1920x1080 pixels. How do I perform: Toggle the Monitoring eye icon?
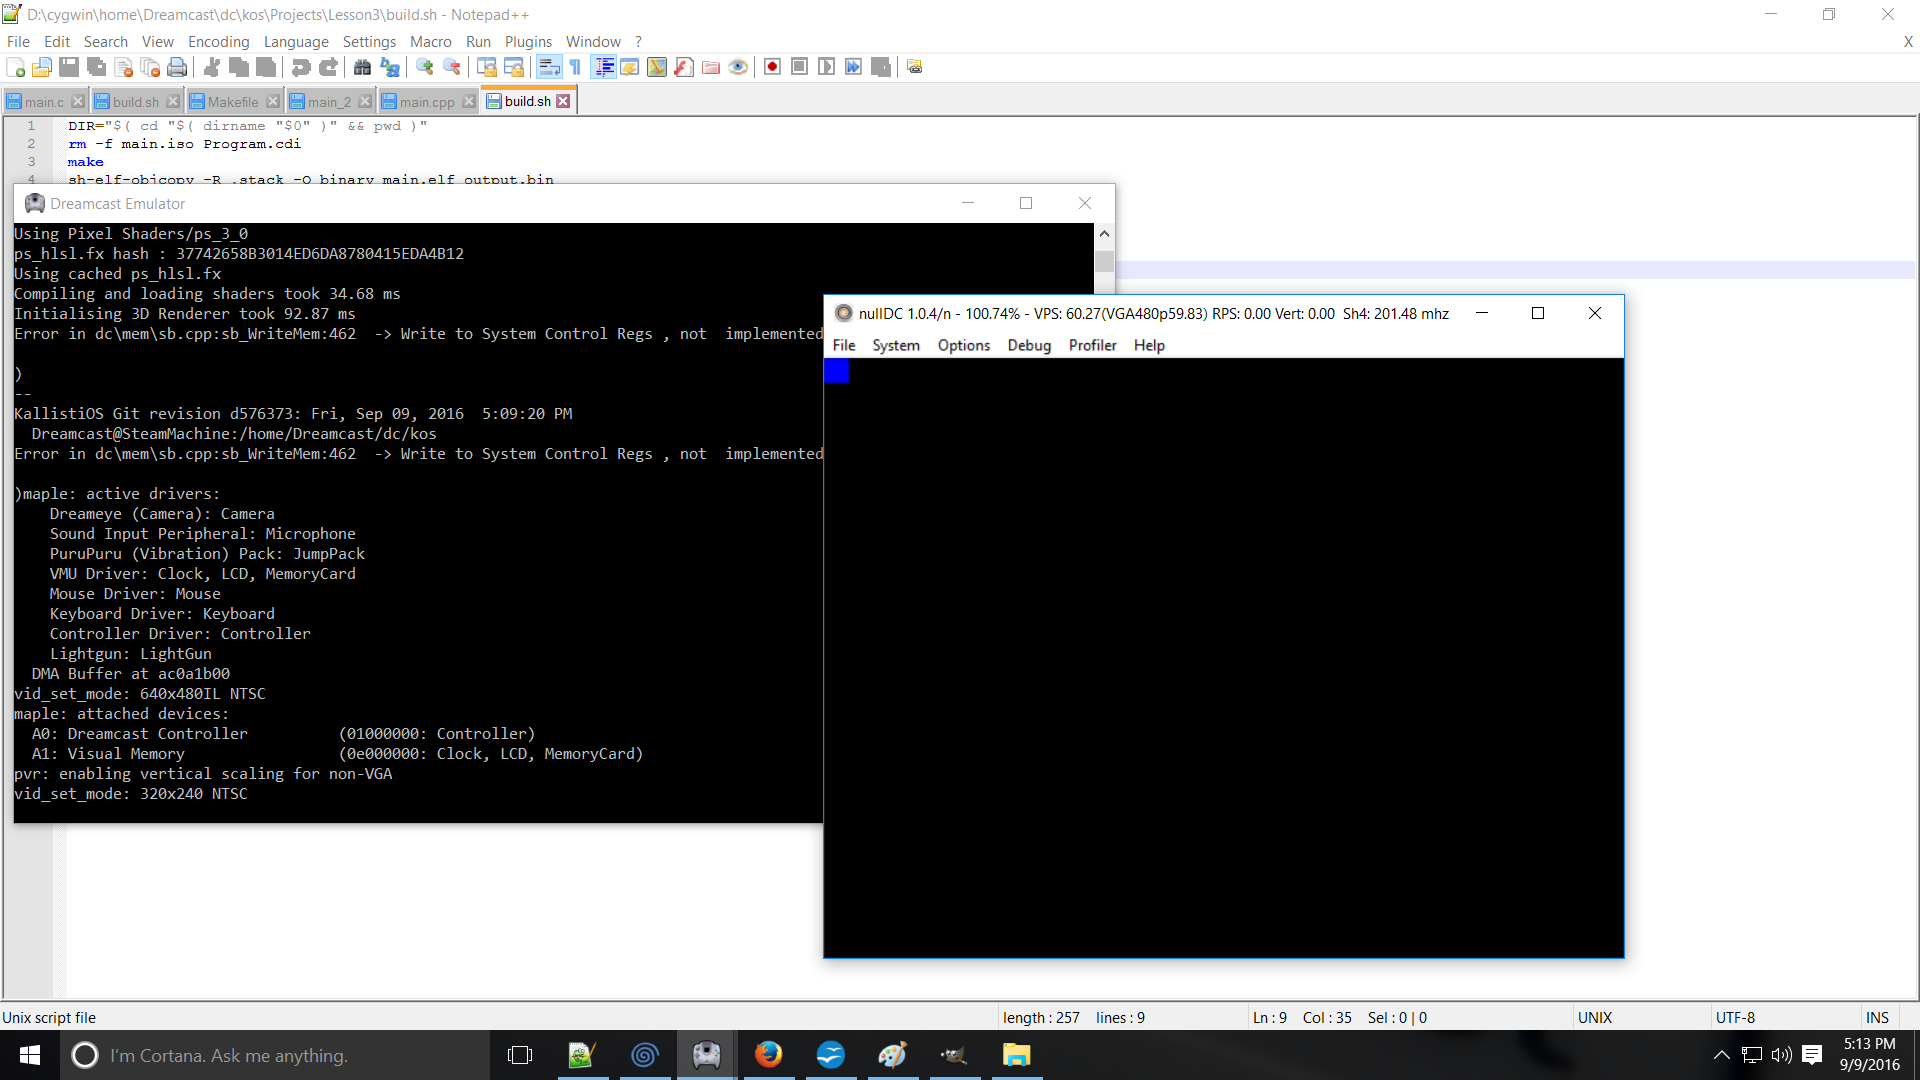pos(738,67)
